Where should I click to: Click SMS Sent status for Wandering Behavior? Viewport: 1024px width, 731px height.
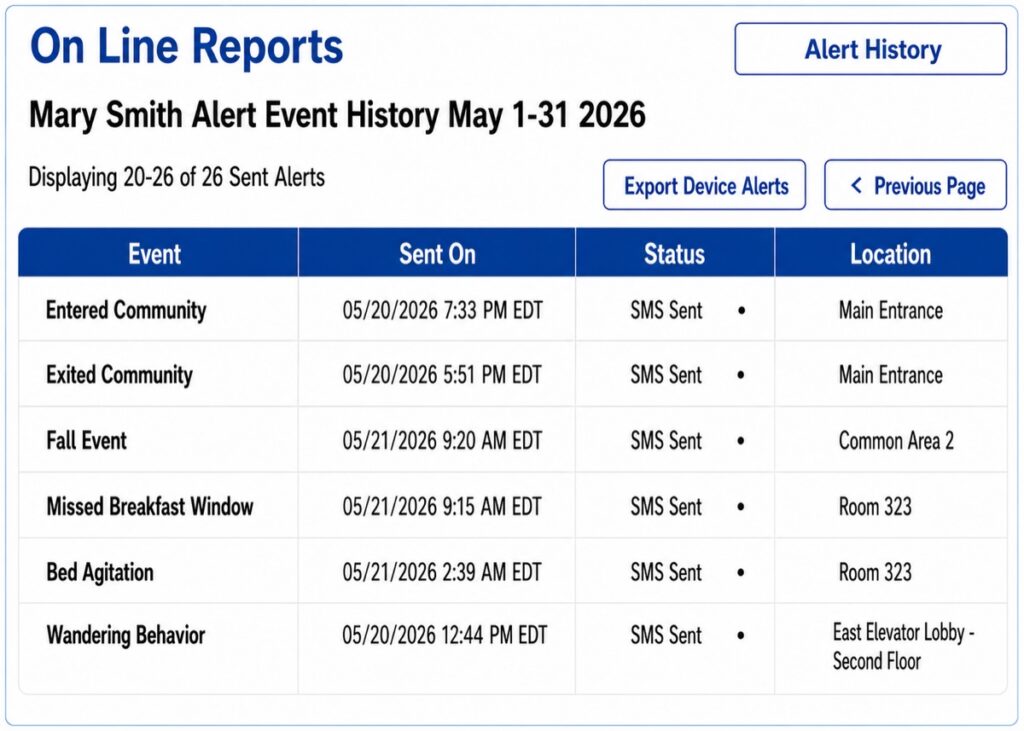click(x=666, y=635)
